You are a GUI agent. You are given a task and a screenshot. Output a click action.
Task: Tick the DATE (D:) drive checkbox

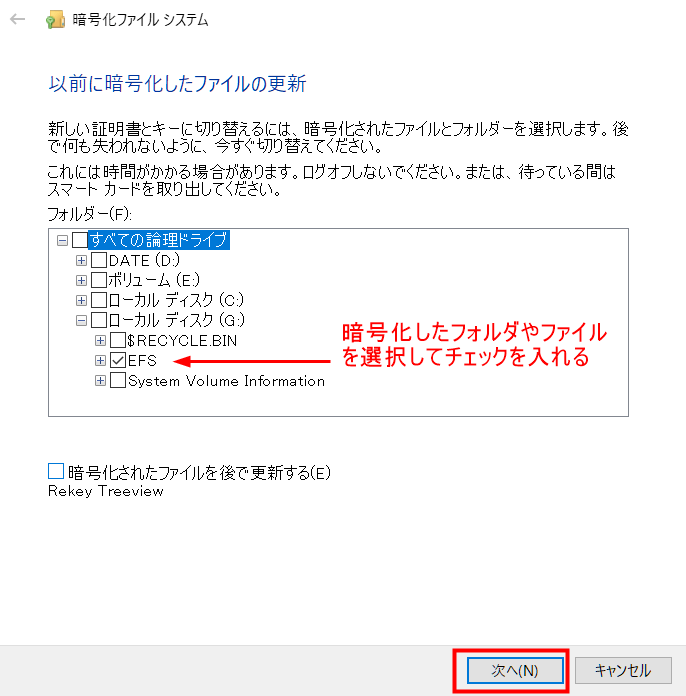pyautogui.click(x=99, y=260)
